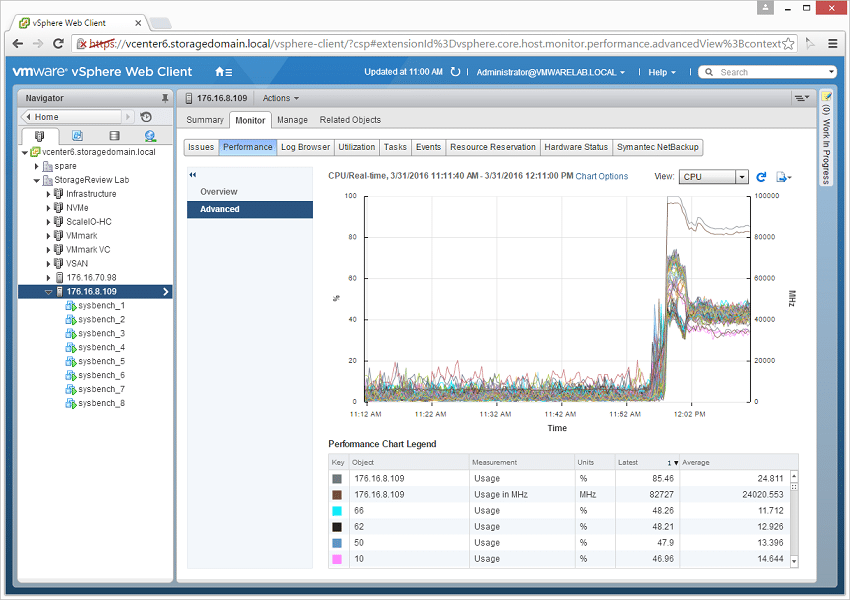Viewport: 850px width, 600px height.
Task: Click the browser back arrow
Action: [x=18, y=43]
